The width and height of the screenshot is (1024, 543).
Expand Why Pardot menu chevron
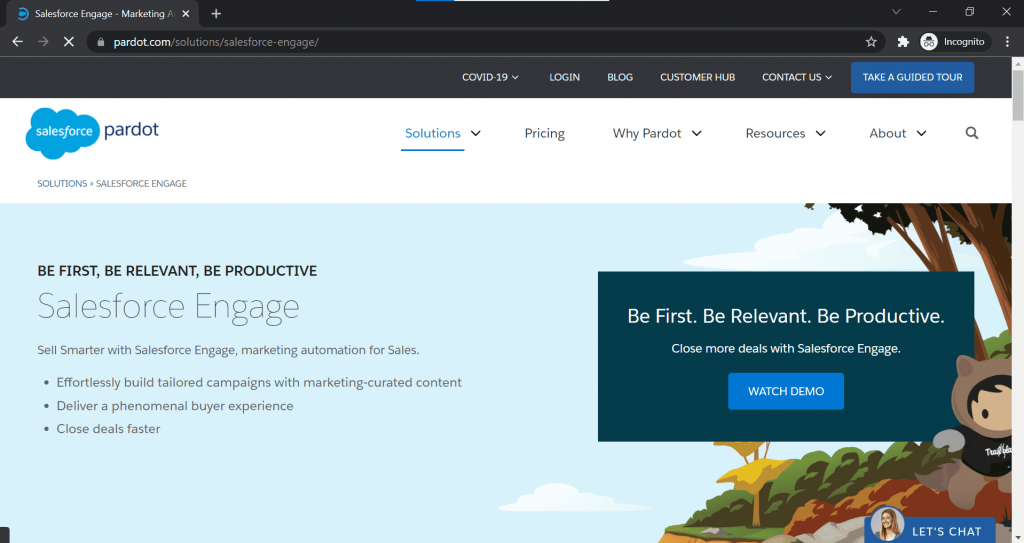point(697,133)
